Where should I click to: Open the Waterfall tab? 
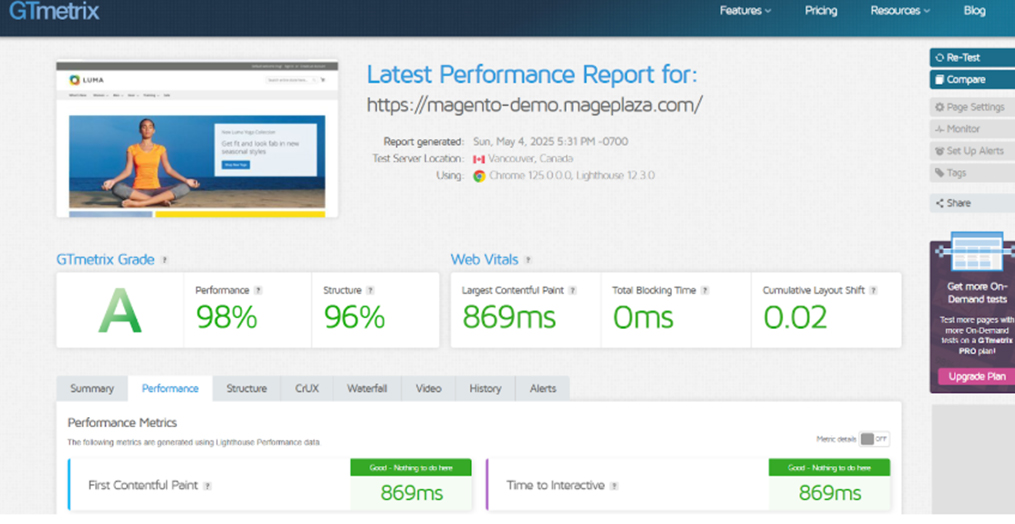click(367, 389)
